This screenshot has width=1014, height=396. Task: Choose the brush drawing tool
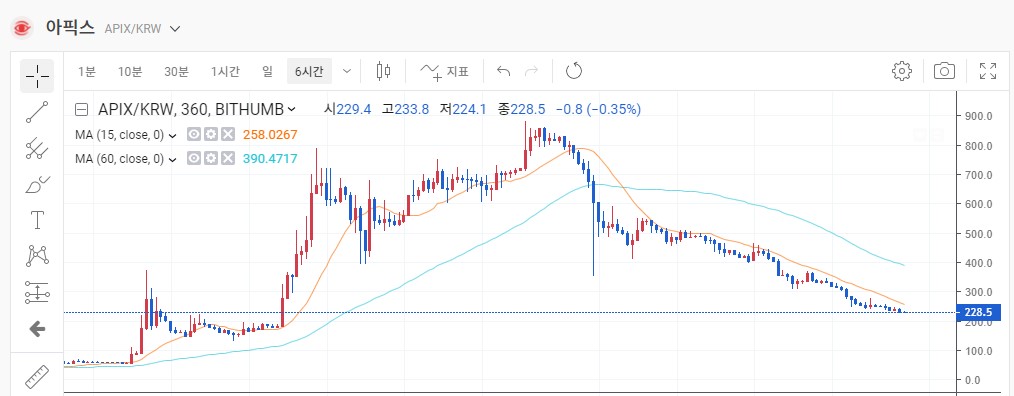point(38,185)
